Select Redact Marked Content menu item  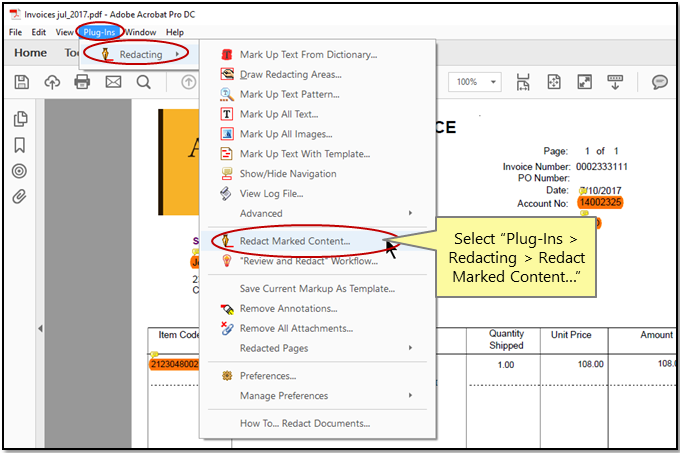[x=295, y=241]
